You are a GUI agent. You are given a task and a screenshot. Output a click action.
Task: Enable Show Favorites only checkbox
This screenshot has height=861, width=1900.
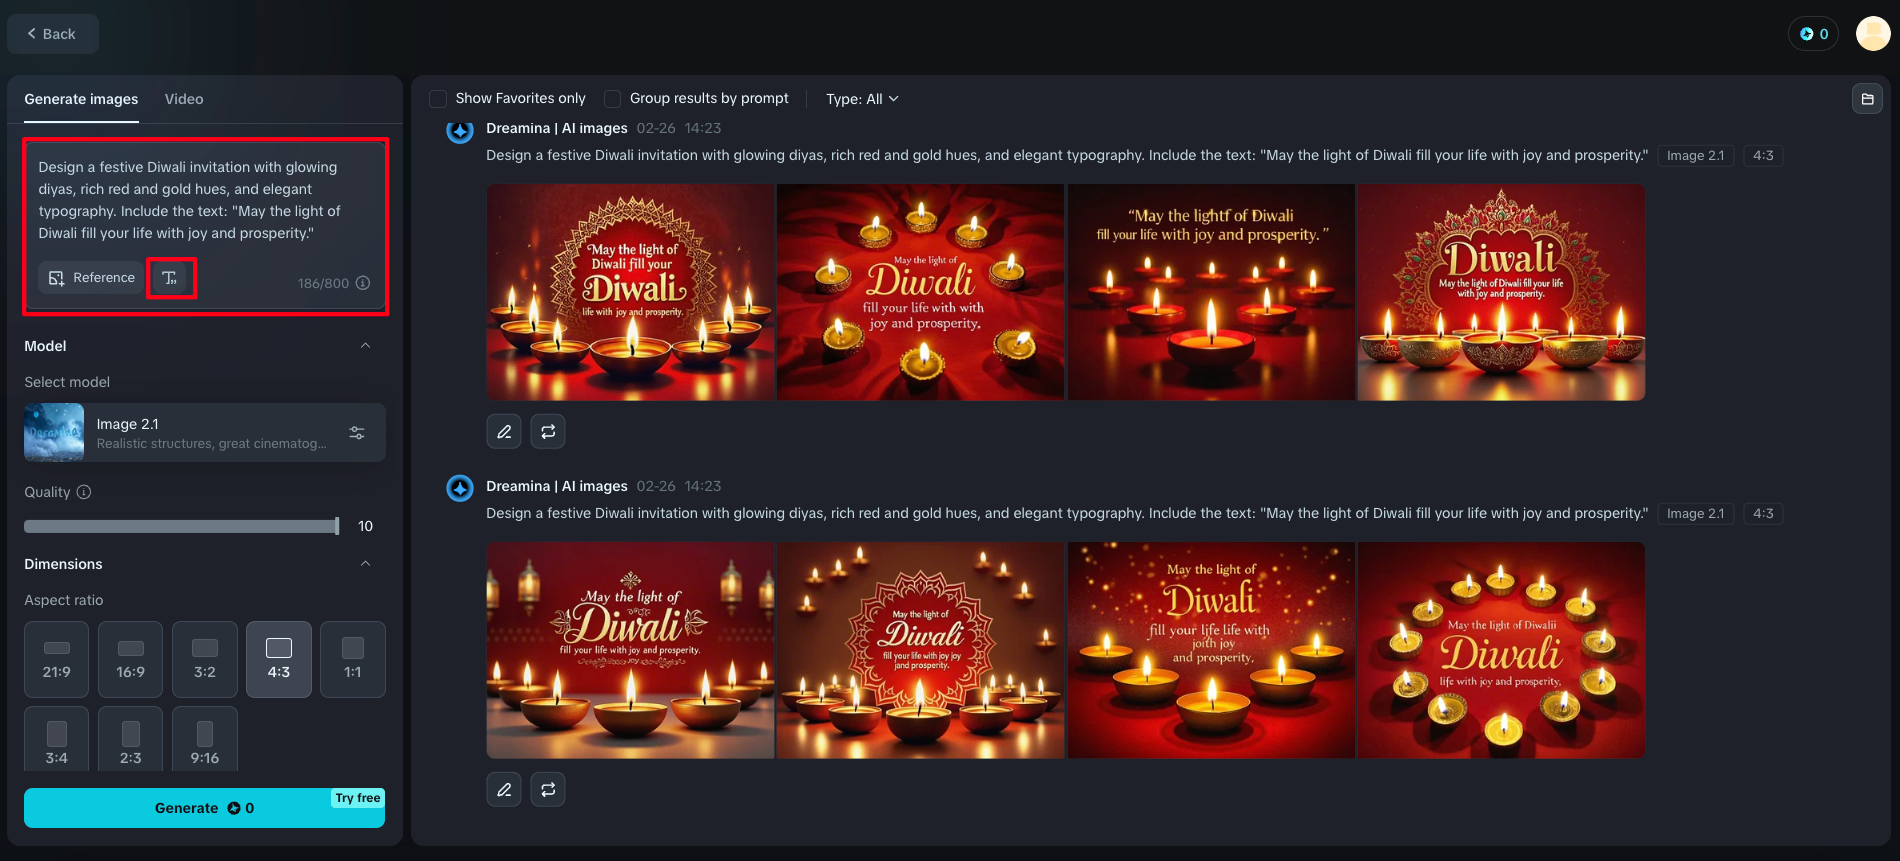coord(438,99)
